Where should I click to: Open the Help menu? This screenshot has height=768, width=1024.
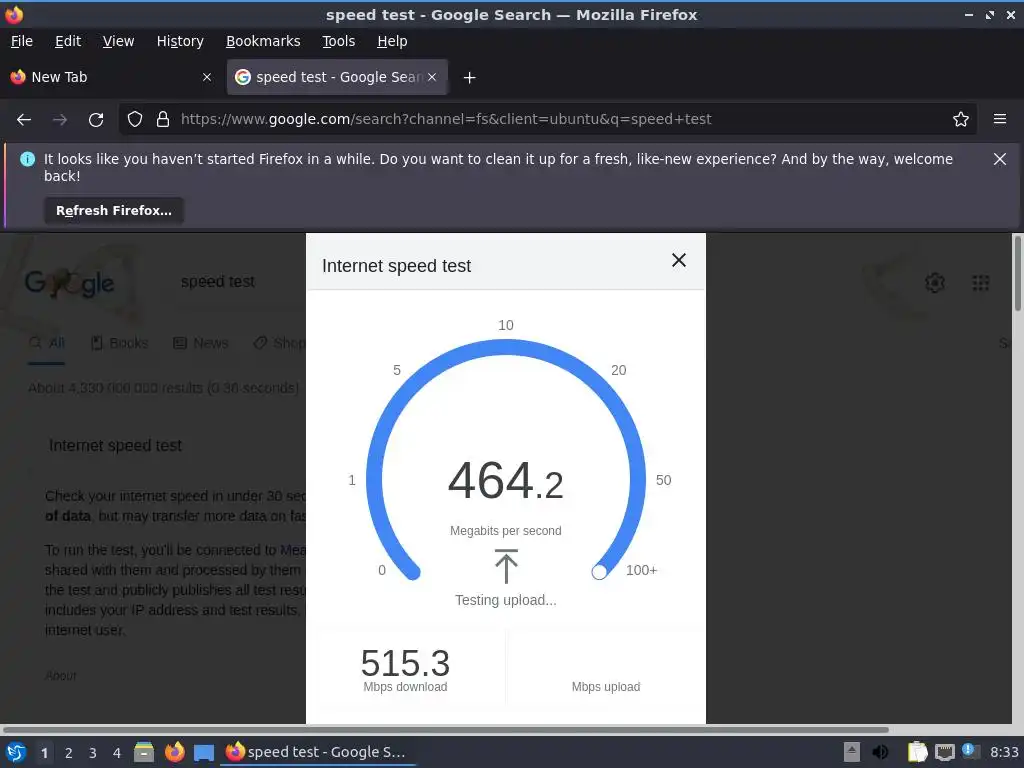[x=392, y=41]
